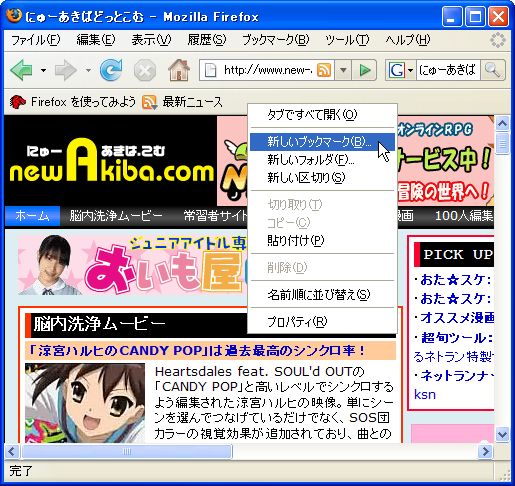Open the Back button history dropdown arrow
This screenshot has height=486, width=515.
point(43,70)
